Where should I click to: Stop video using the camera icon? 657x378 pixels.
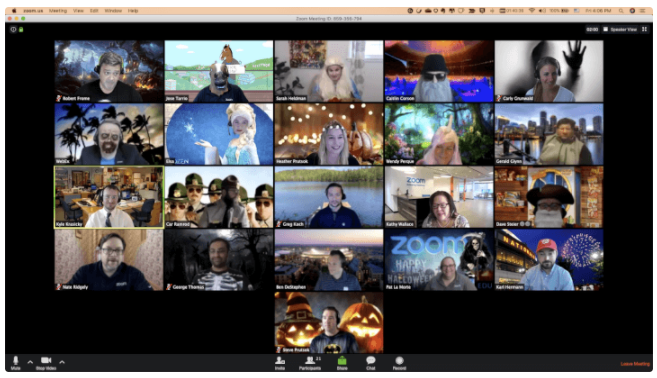(46, 362)
